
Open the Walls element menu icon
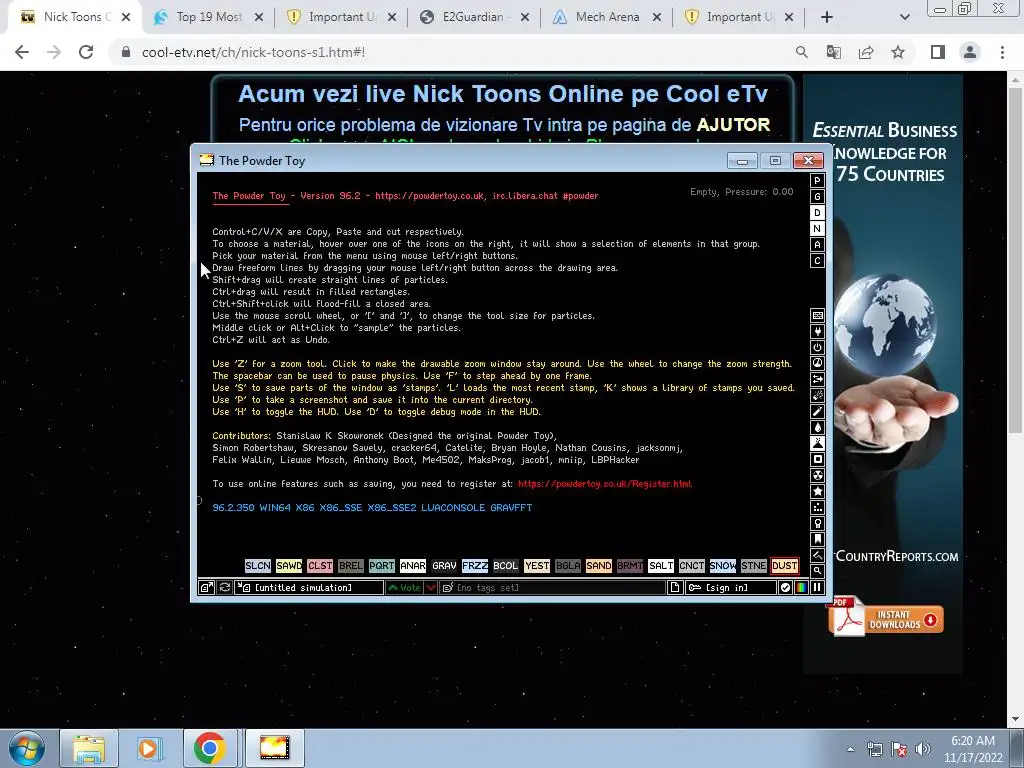click(817, 315)
